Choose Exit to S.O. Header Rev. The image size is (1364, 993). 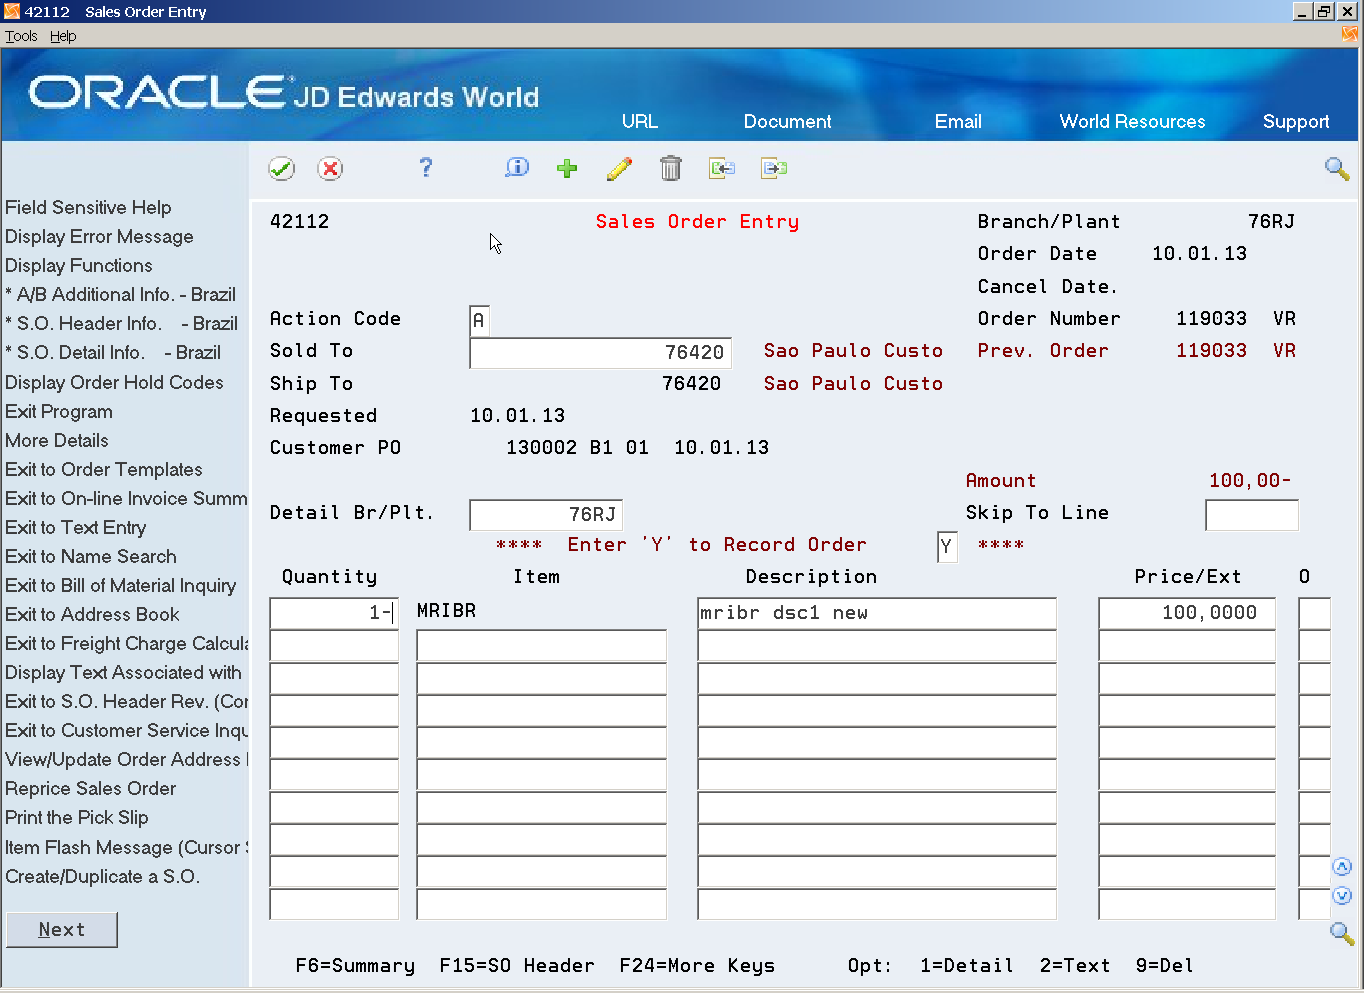coord(126,701)
